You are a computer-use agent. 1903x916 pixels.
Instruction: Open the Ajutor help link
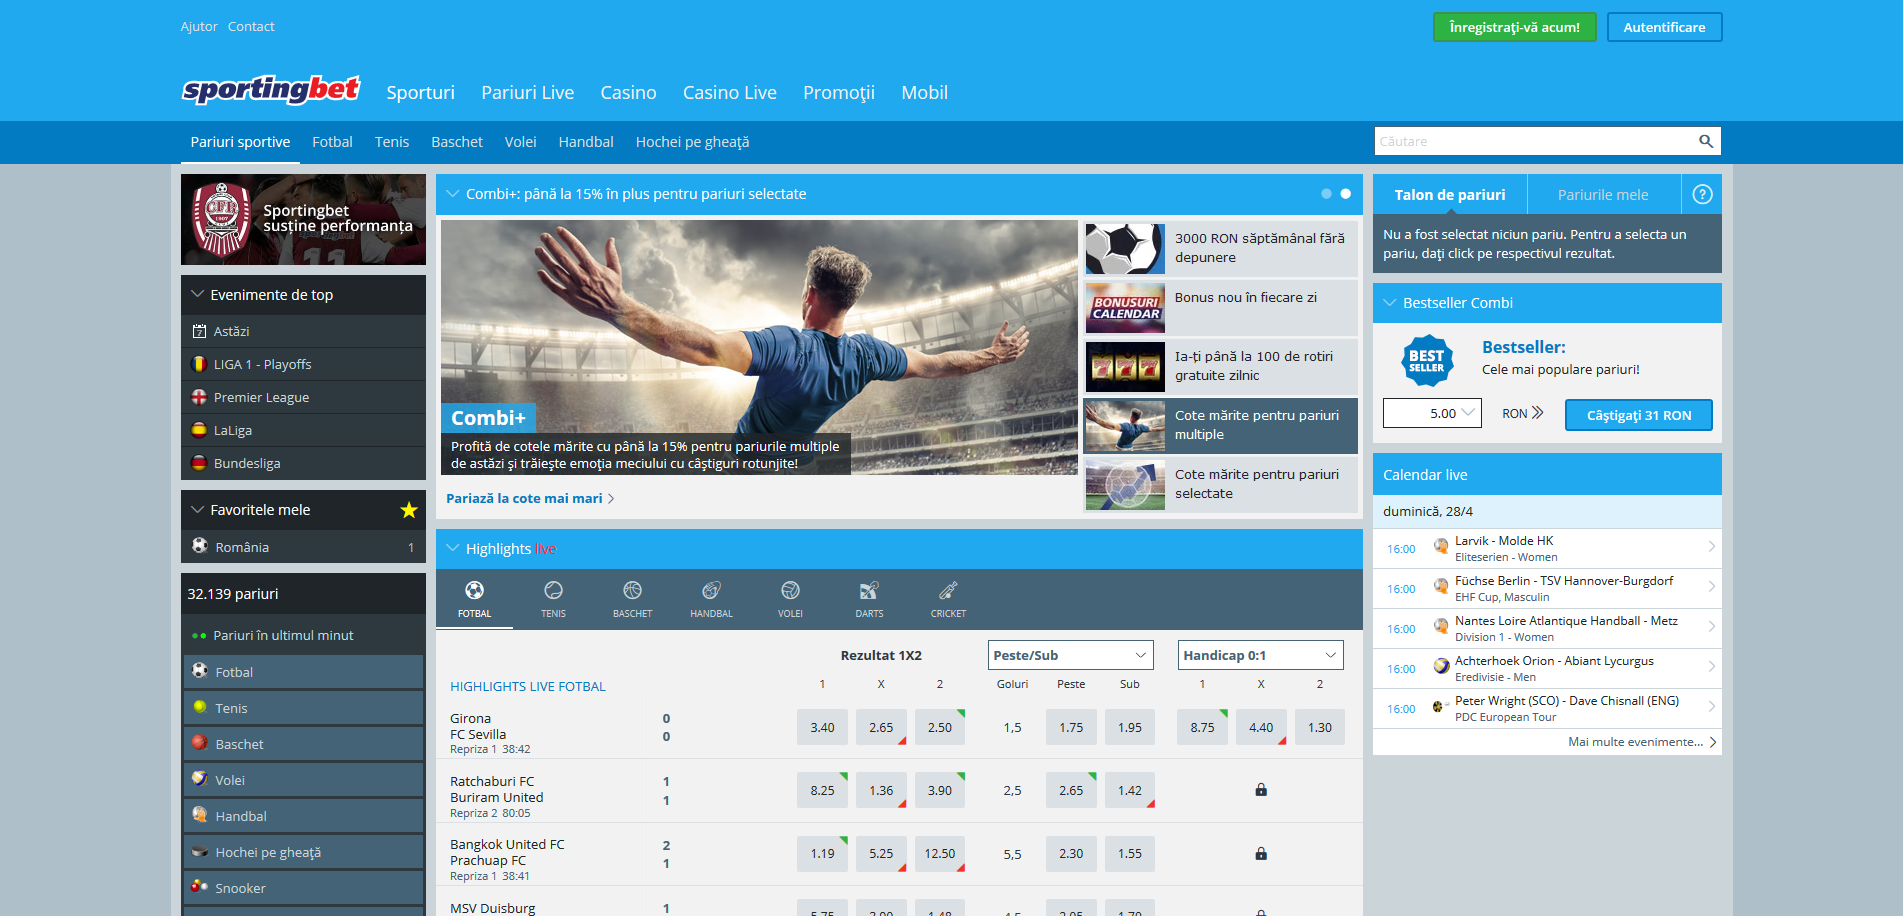[x=199, y=26]
